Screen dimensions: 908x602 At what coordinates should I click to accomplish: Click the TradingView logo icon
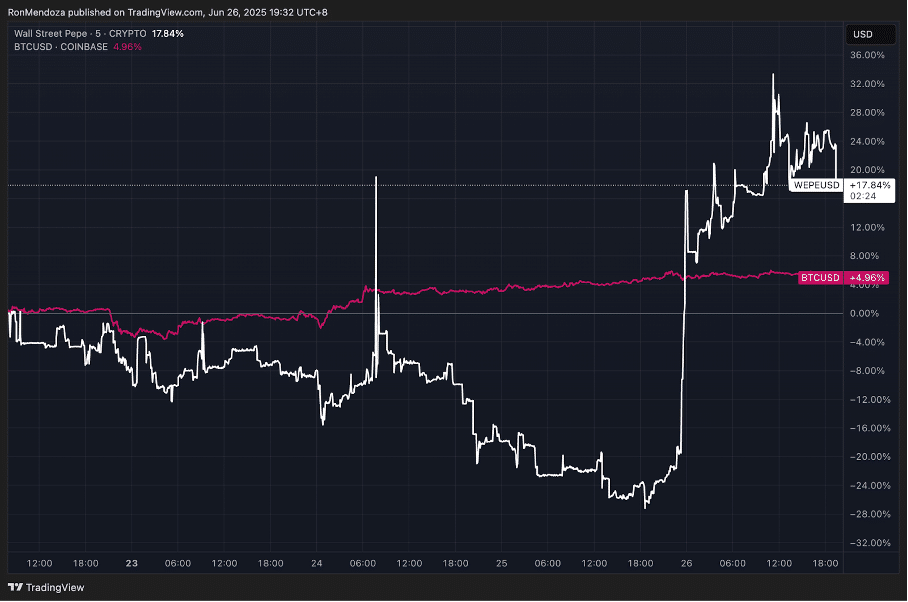tap(15, 588)
